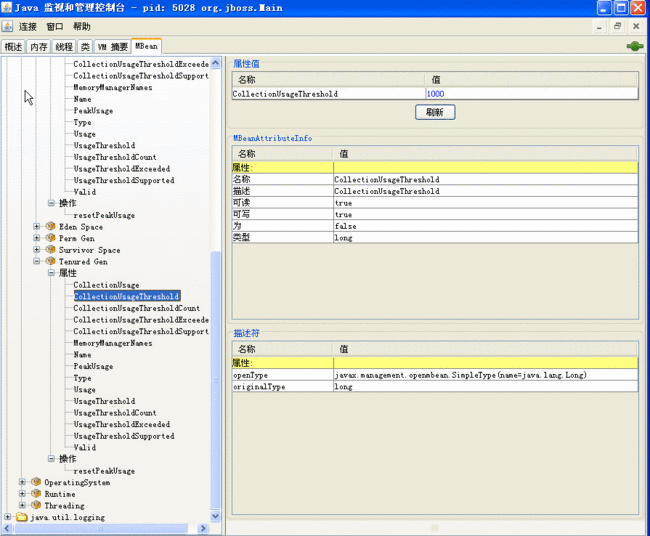Click the 可写 row in MBeanAttributeInfo table
Image resolution: width=650 pixels, height=536 pixels.
[x=434, y=214]
